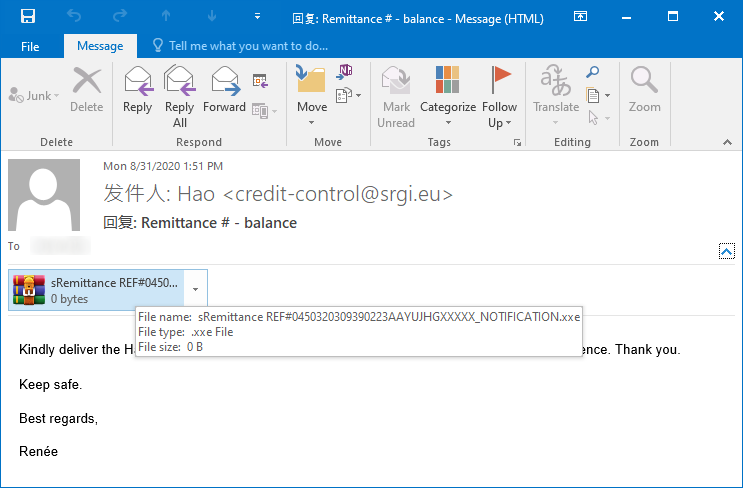Select the sRemittance attachment file
This screenshot has width=743, height=488.
[x=96, y=290]
